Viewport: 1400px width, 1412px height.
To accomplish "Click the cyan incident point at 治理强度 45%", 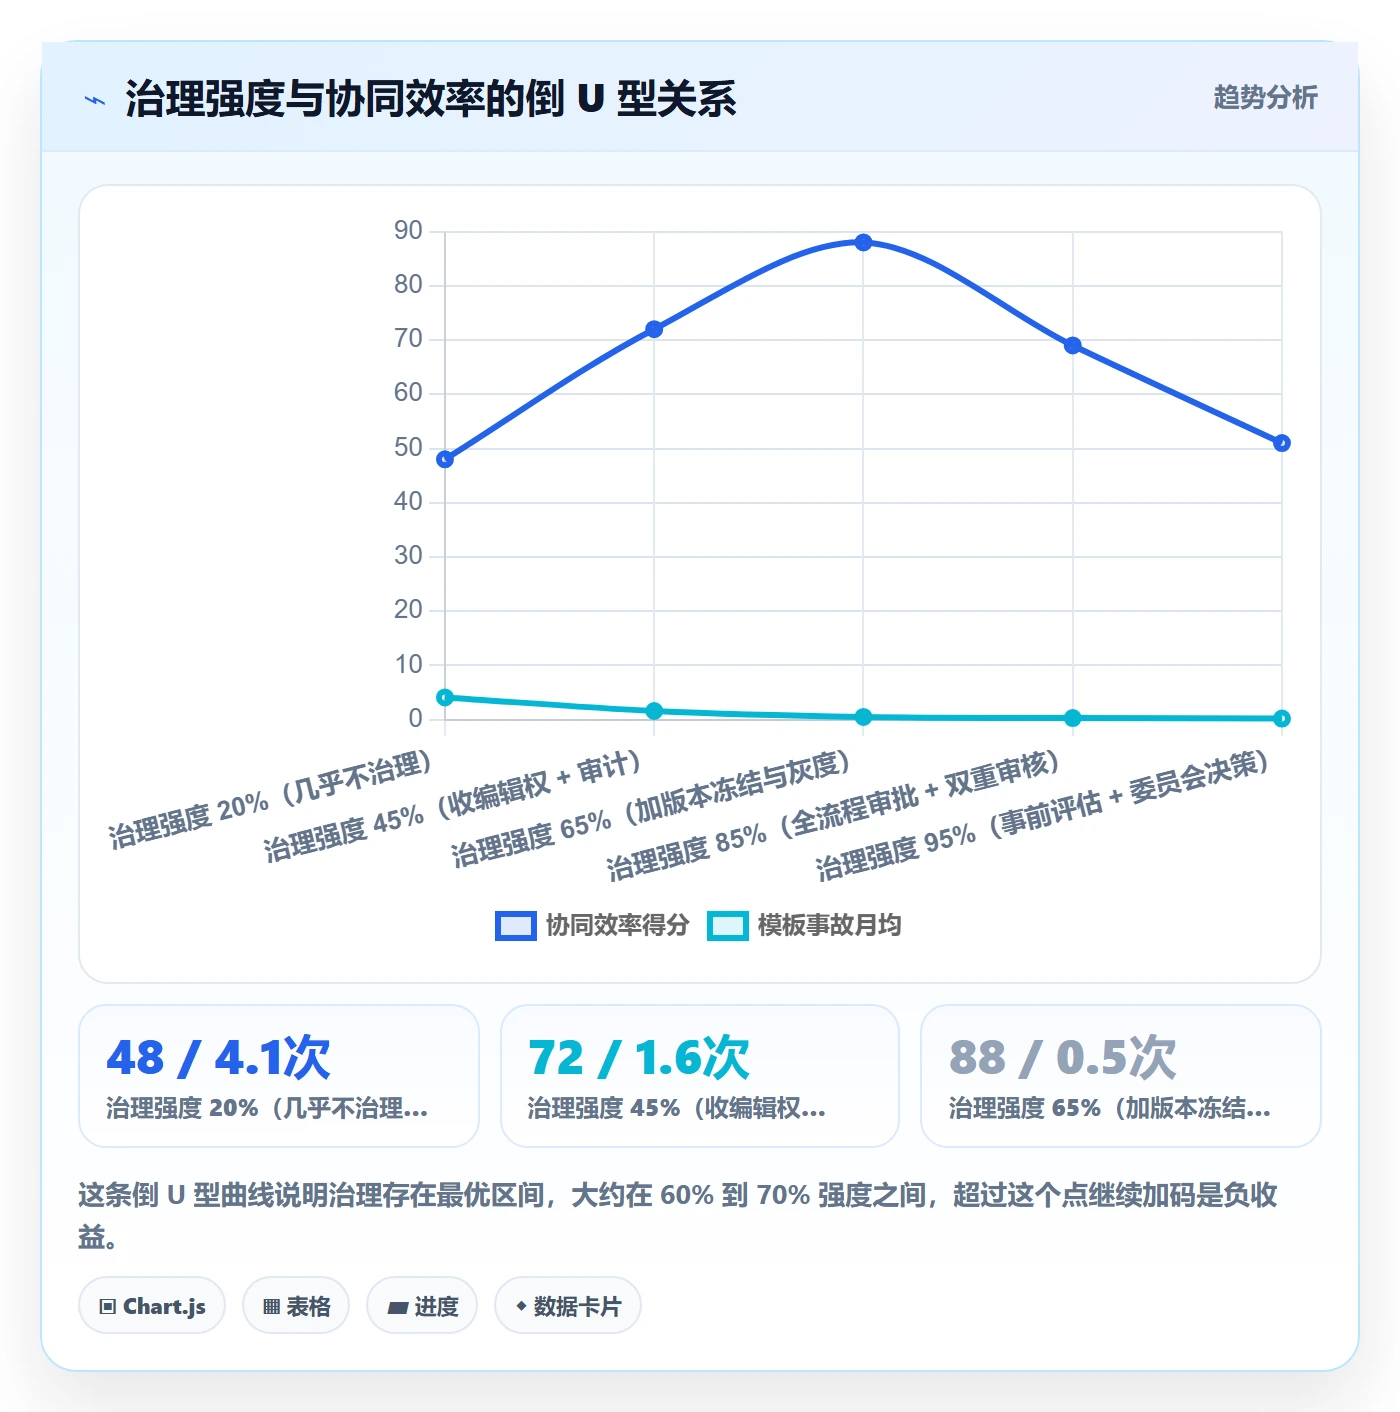I will pyautogui.click(x=654, y=711).
